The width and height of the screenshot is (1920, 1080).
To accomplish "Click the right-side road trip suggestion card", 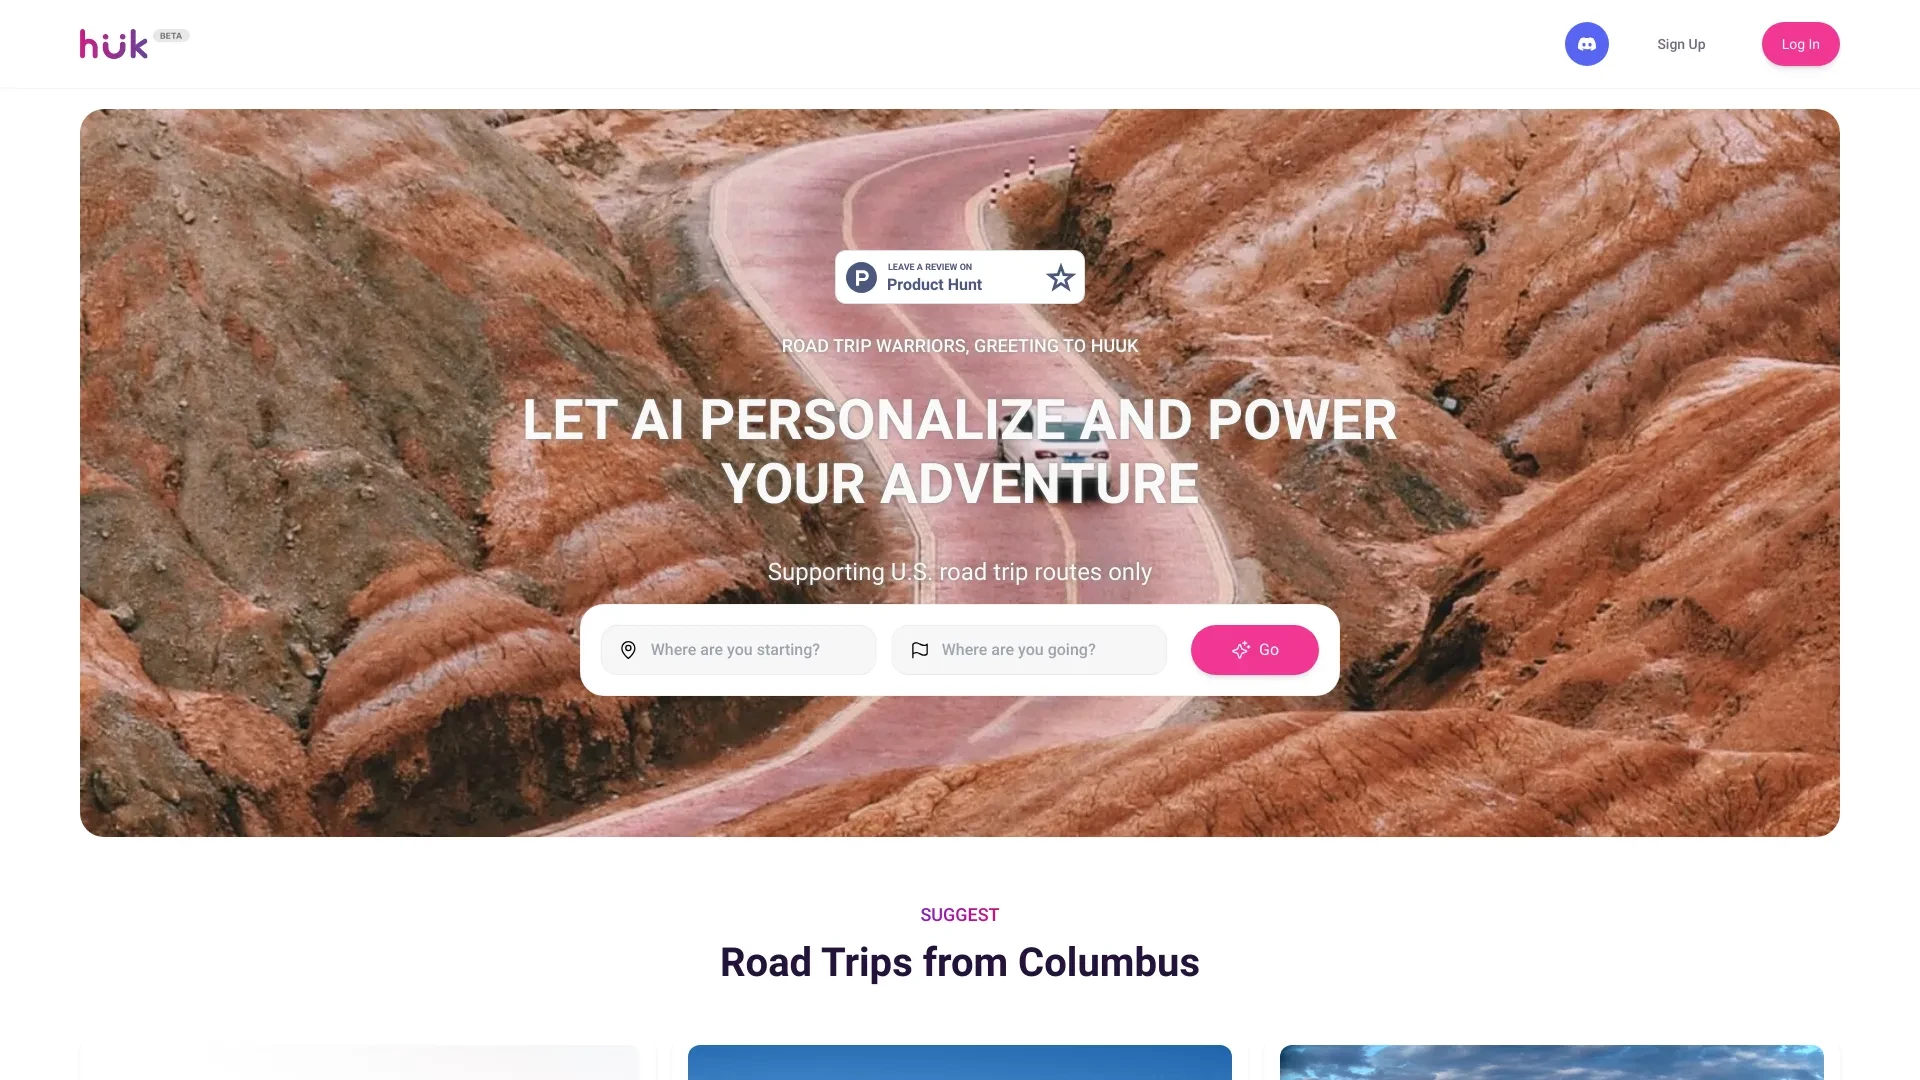I will tap(1551, 1062).
